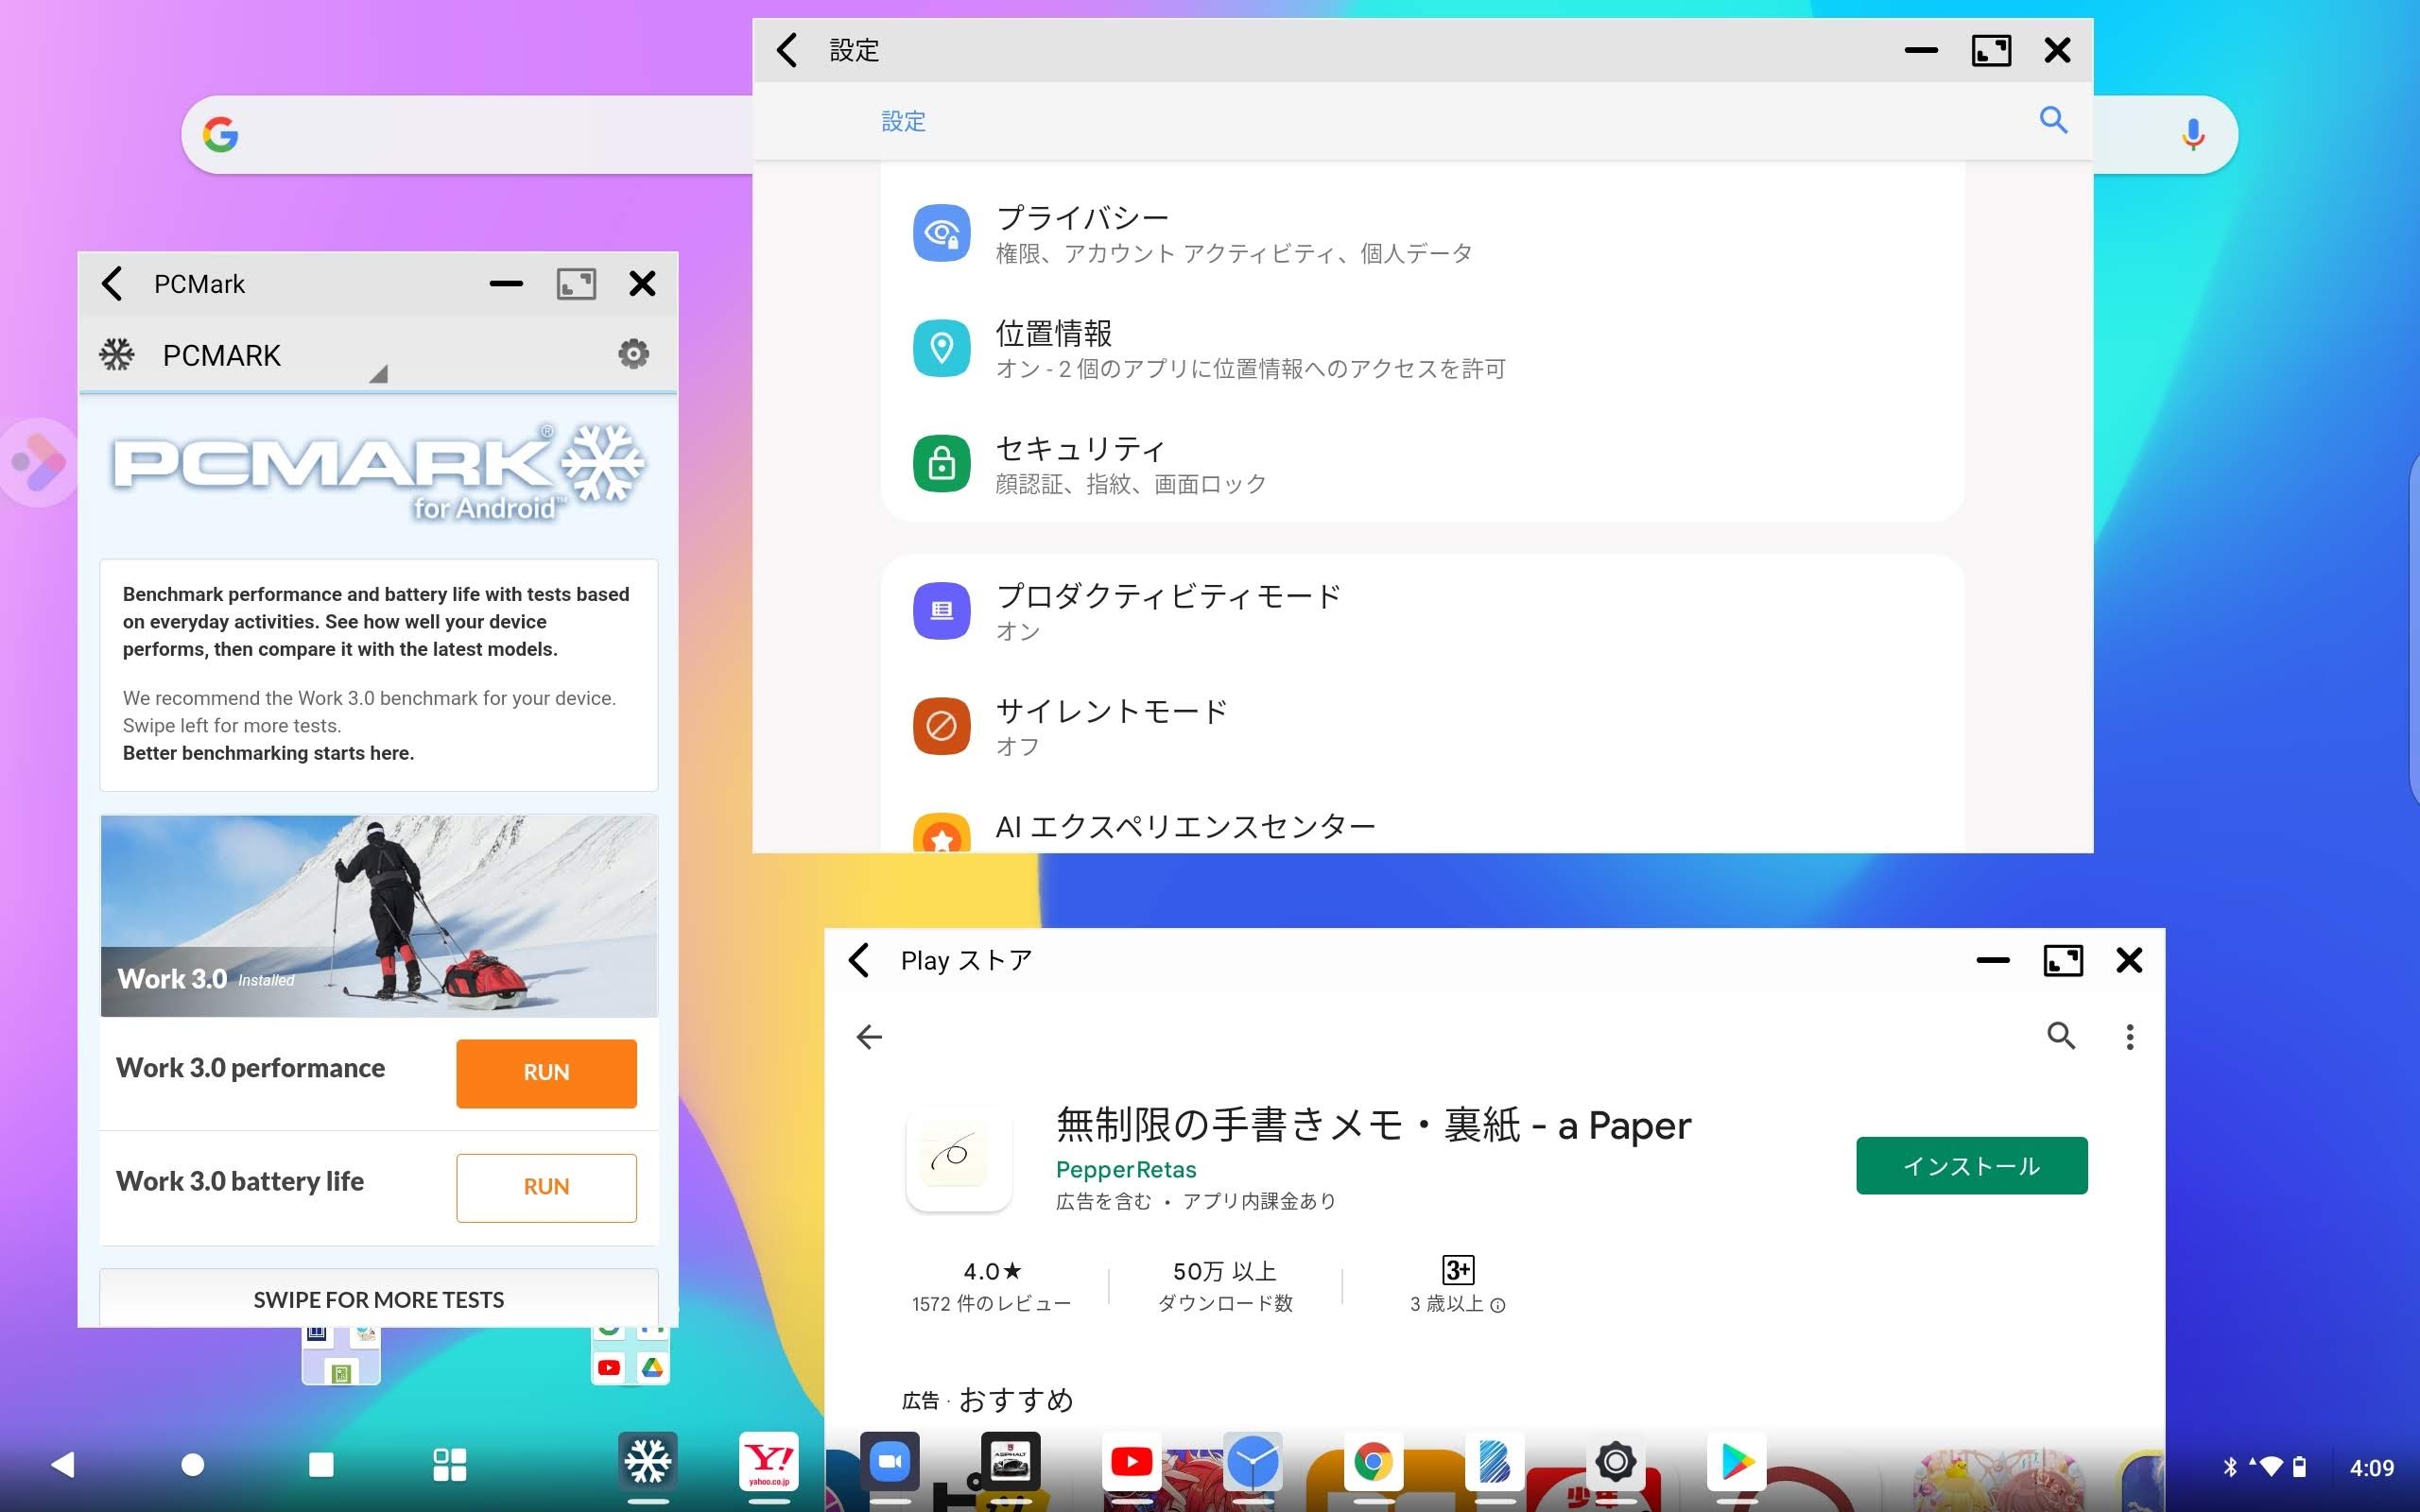
Task: Go back in the PCMark window title bar
Action: pos(112,284)
